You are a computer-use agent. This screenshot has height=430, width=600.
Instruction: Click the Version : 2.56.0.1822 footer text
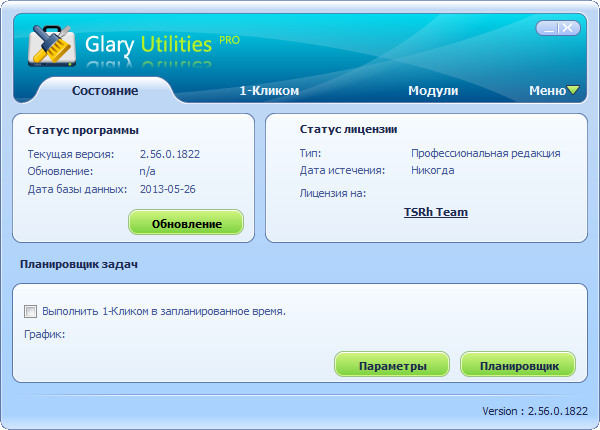click(535, 411)
